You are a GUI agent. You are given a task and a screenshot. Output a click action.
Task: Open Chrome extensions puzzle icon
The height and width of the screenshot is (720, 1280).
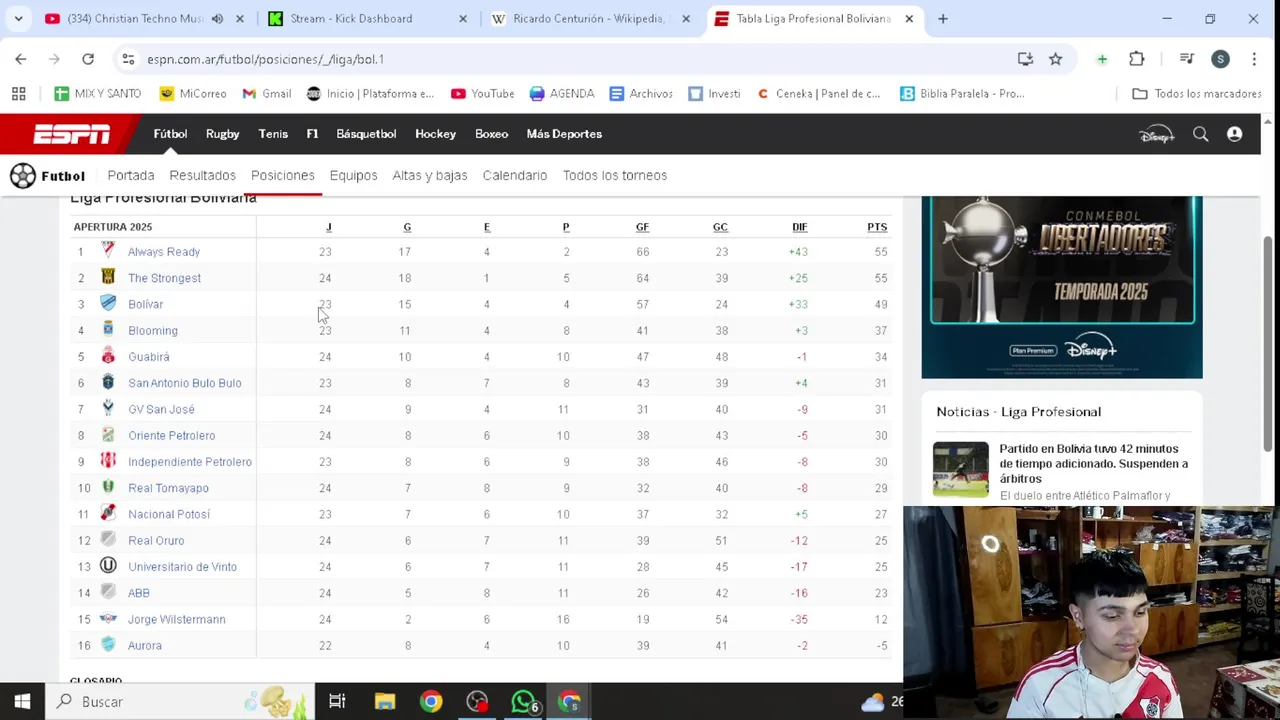(1137, 59)
